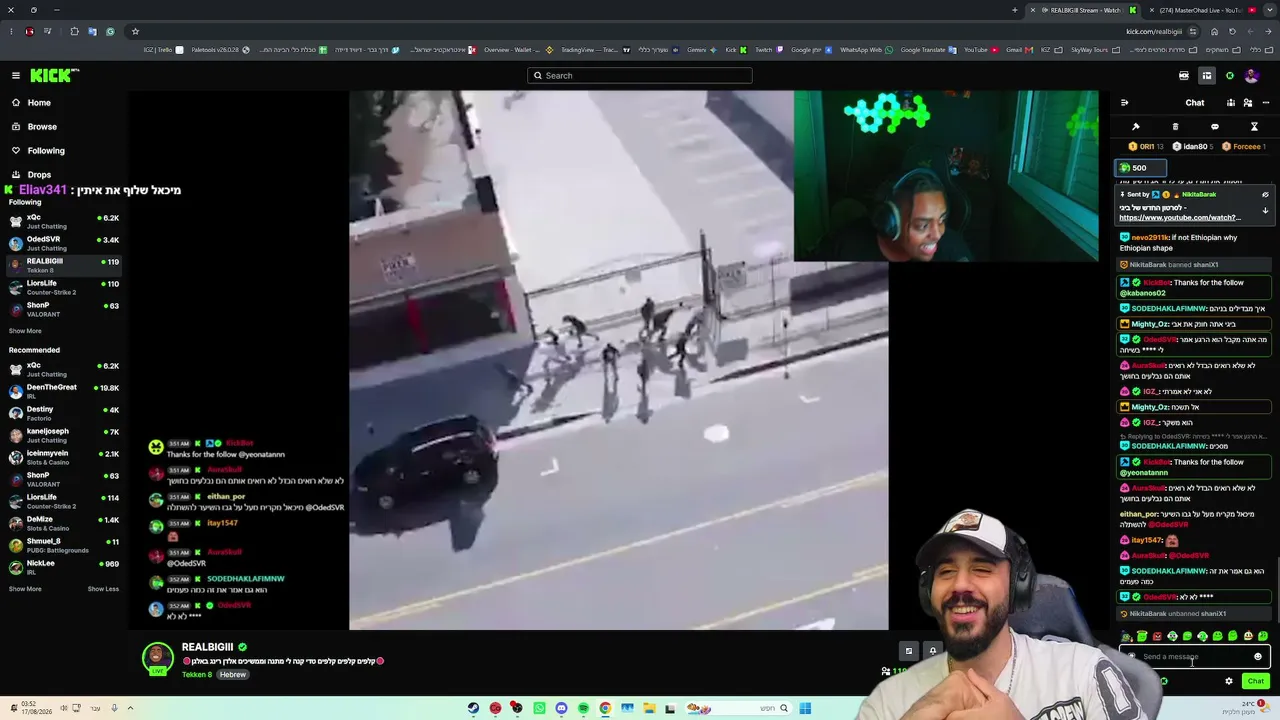1280x720 pixels.
Task: Hide the pinned message with eye icon
Action: [1265, 195]
